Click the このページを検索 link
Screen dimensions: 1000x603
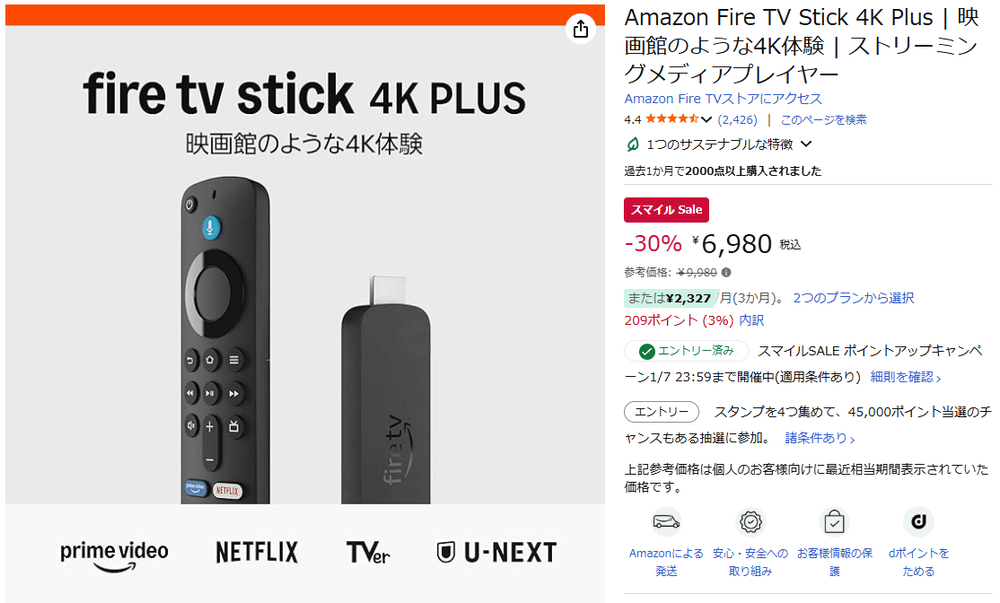click(823, 120)
